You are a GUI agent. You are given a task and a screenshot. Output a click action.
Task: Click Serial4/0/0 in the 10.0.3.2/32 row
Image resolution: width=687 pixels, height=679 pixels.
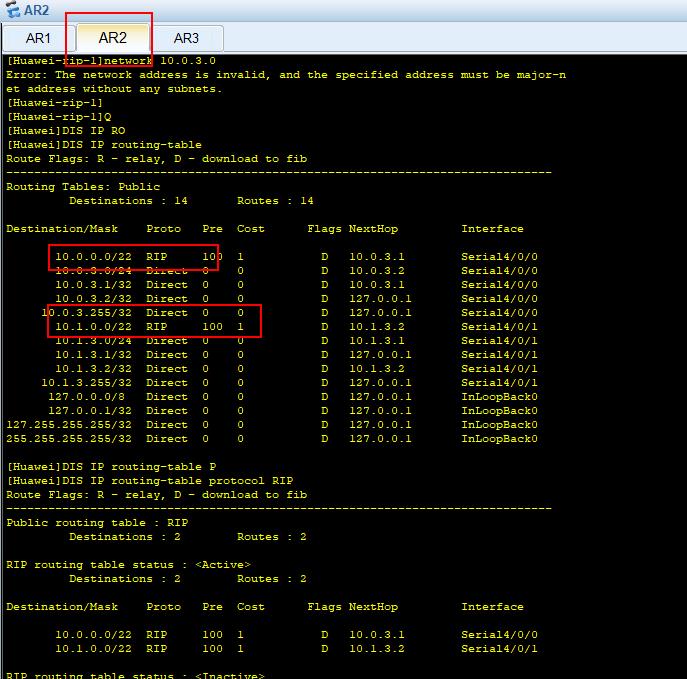[x=499, y=299]
